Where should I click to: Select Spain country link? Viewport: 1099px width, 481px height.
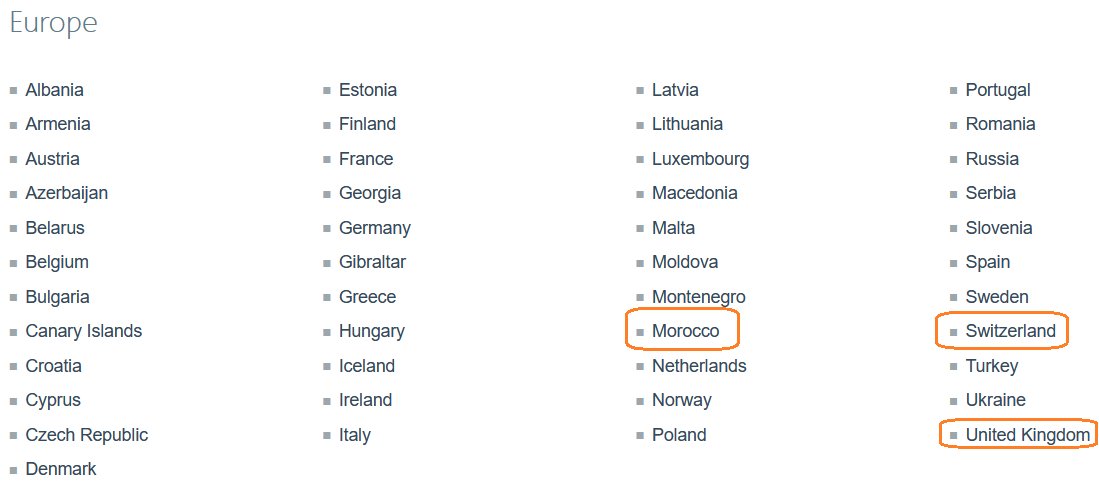[x=987, y=262]
